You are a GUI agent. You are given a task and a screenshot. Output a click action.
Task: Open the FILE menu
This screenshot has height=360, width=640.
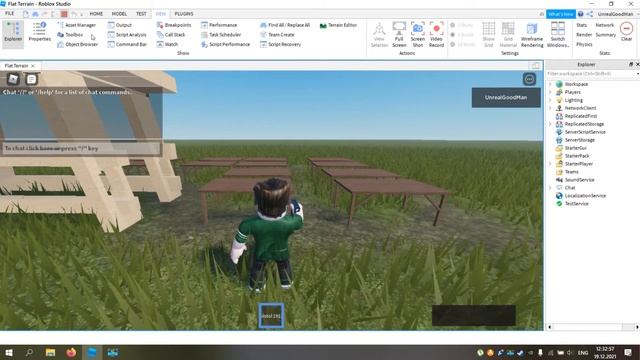point(9,13)
